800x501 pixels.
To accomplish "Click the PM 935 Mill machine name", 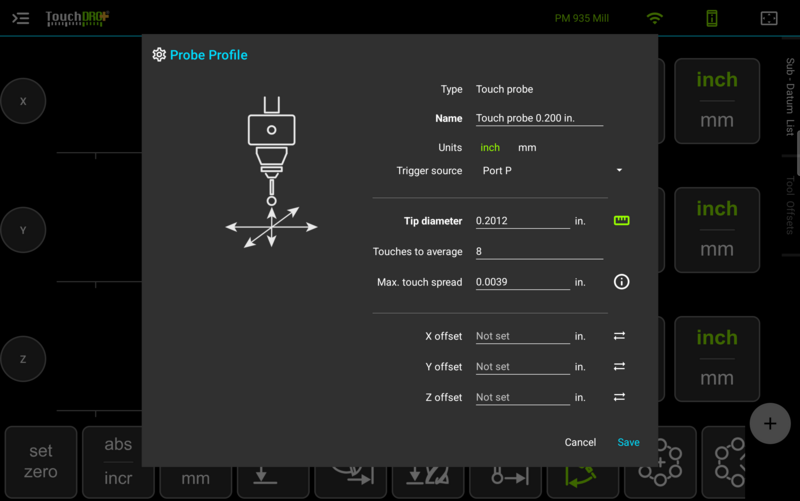I will point(582,18).
